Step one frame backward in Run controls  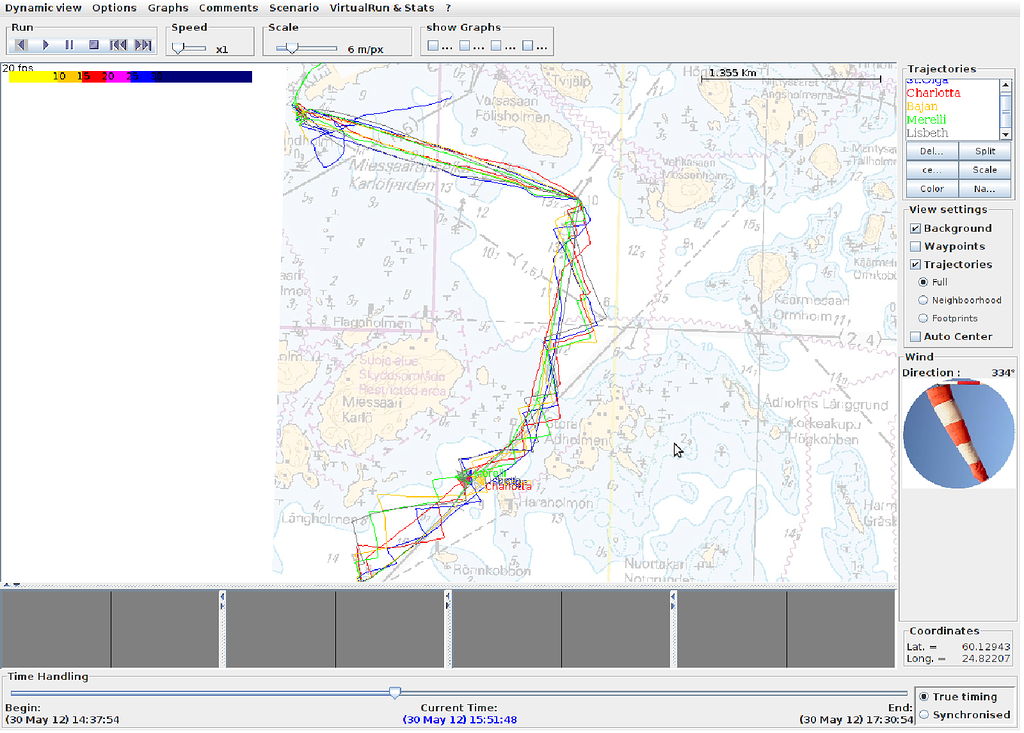click(20, 45)
